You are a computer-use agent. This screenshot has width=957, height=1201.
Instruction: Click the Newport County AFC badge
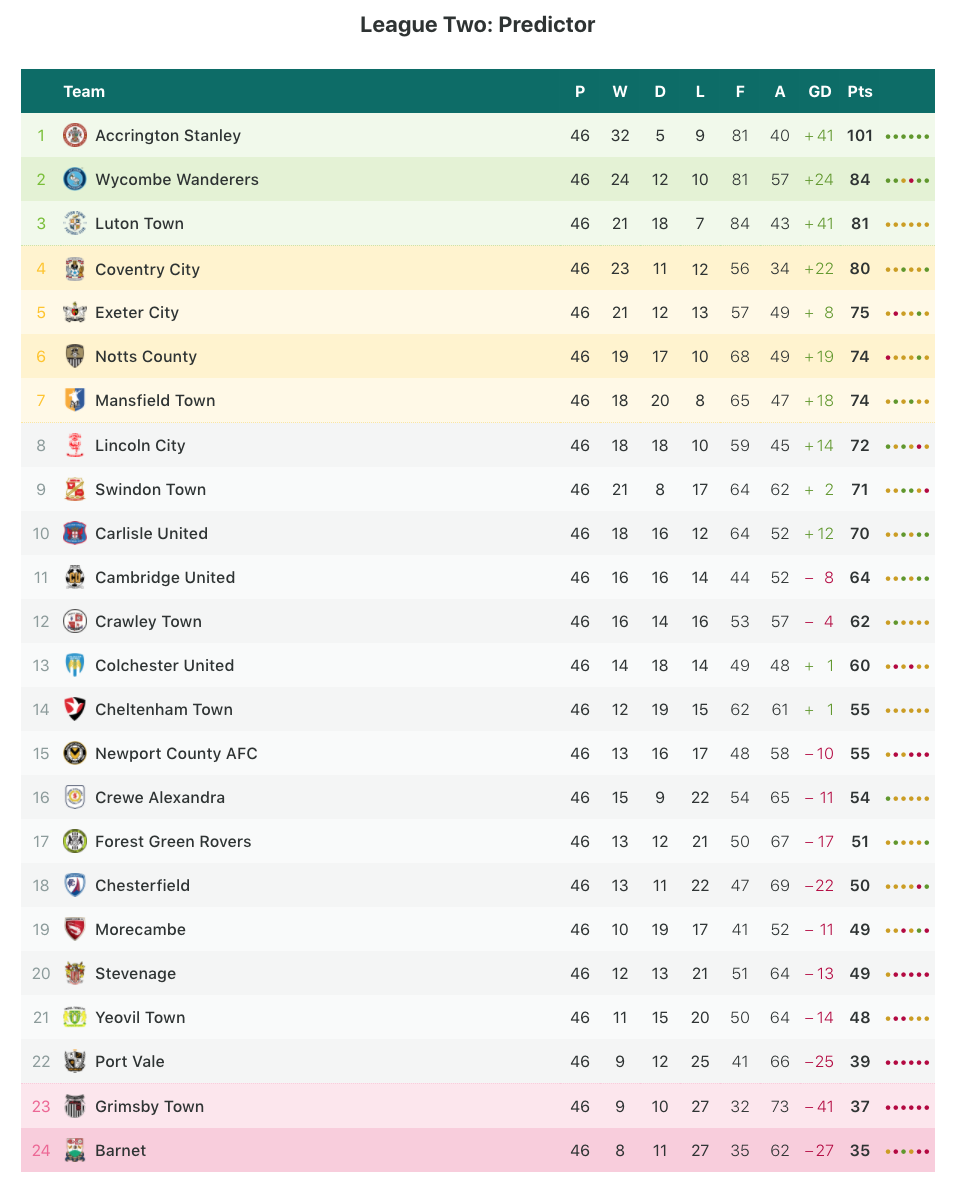coord(75,753)
